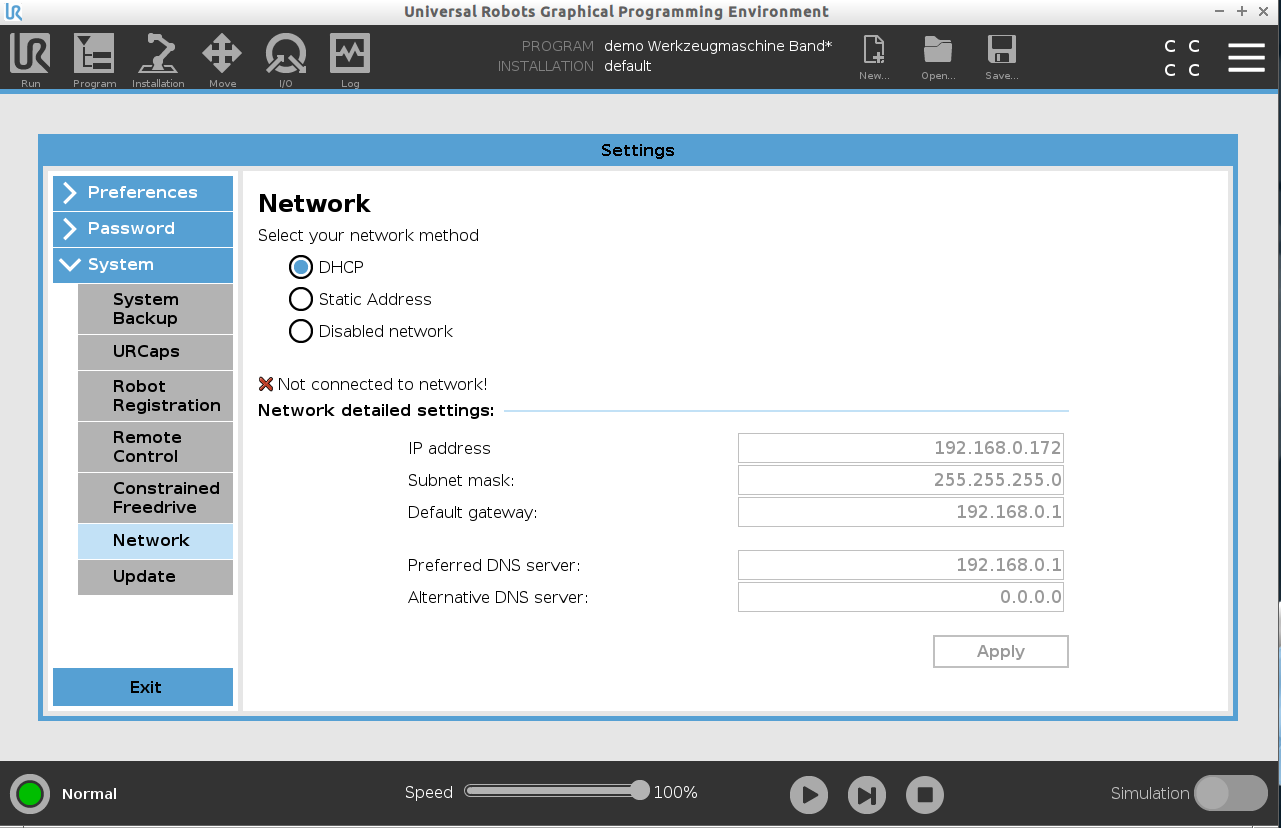The image size is (1281, 828).
Task: Open the URCaps settings page
Action: 155,352
